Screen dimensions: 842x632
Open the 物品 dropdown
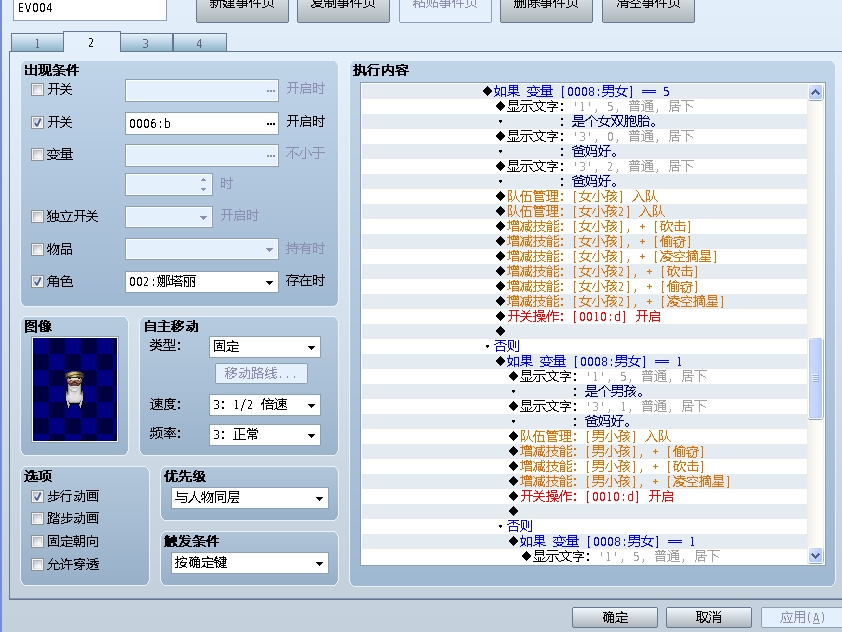pos(202,249)
